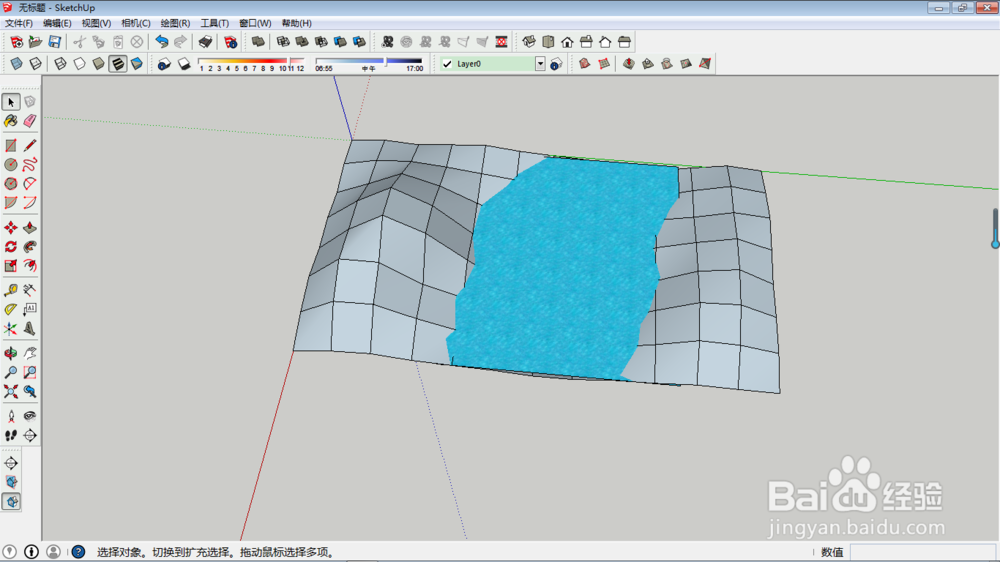This screenshot has height=562, width=1000.
Task: Enable Monochrome face style
Action: click(137, 64)
